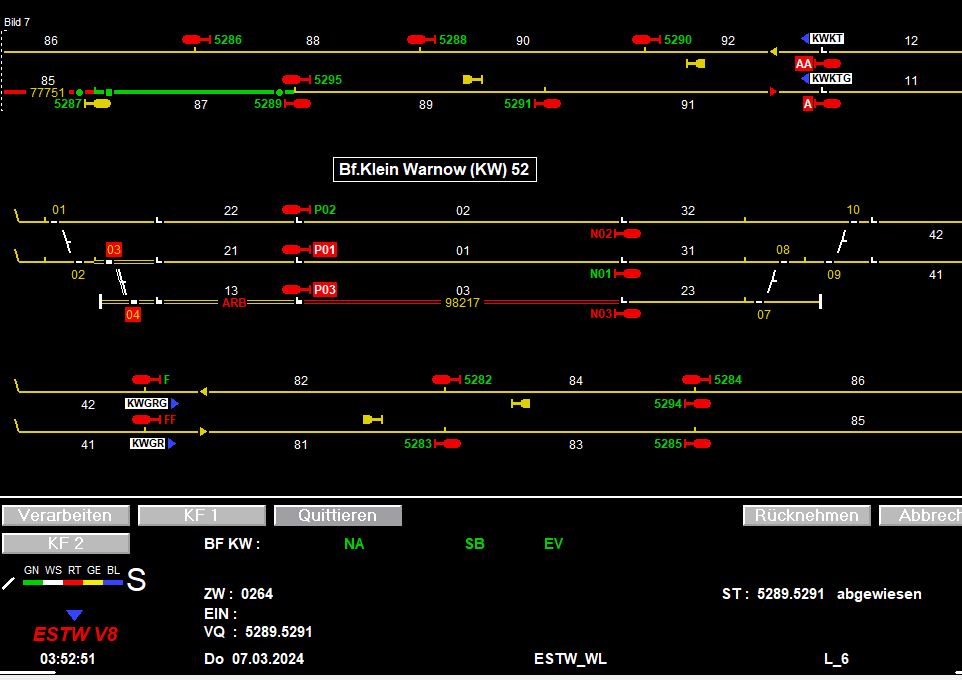Click the KWKTG direction arrow label

coord(826,79)
